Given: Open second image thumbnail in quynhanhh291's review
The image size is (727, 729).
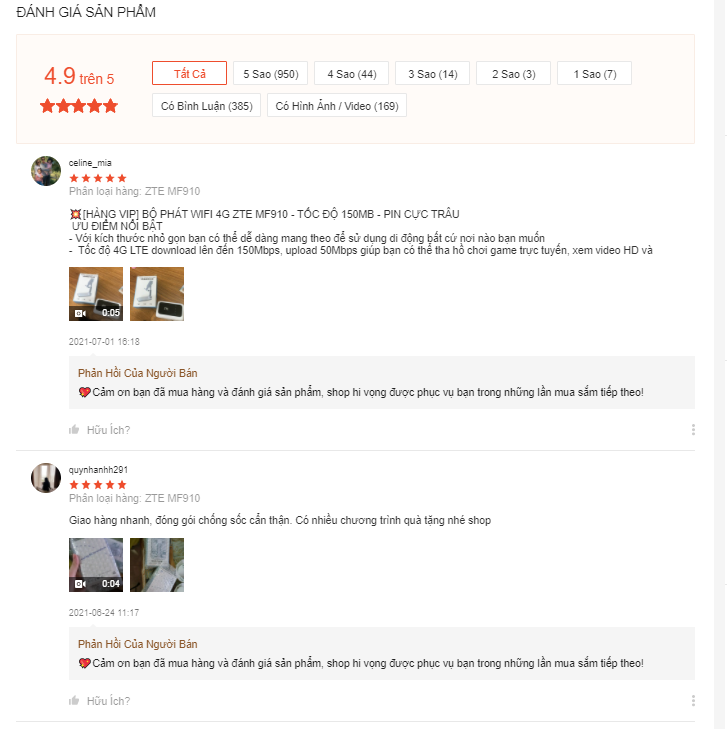Looking at the screenshot, I should (x=157, y=565).
